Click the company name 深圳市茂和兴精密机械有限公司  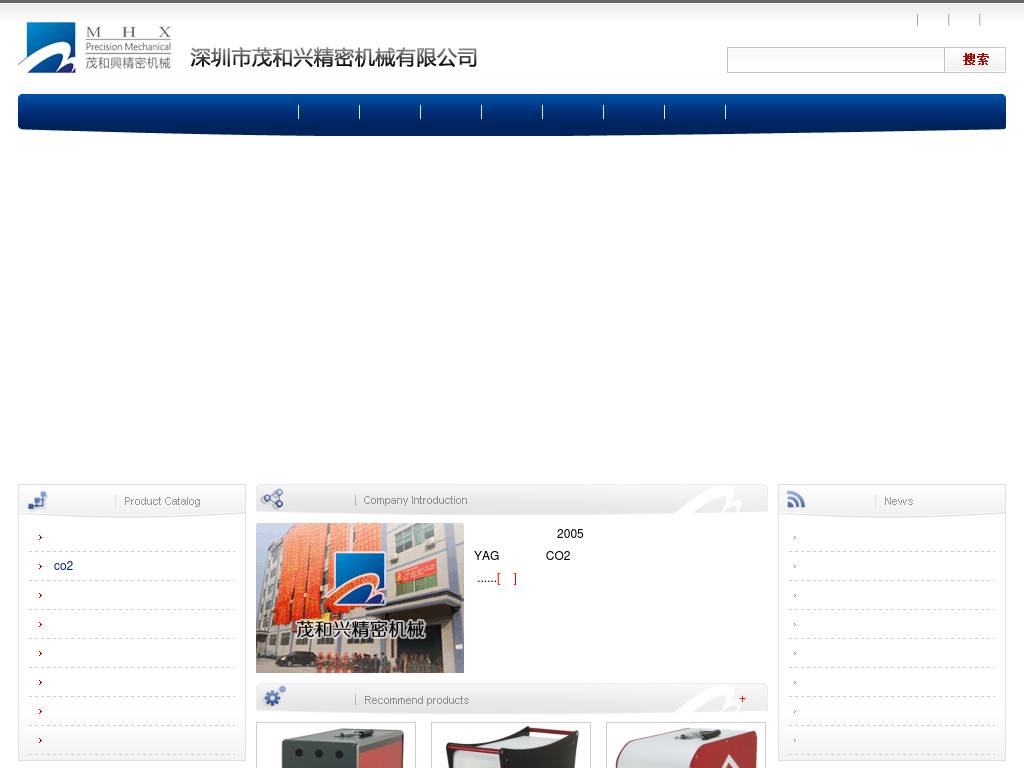click(x=334, y=58)
